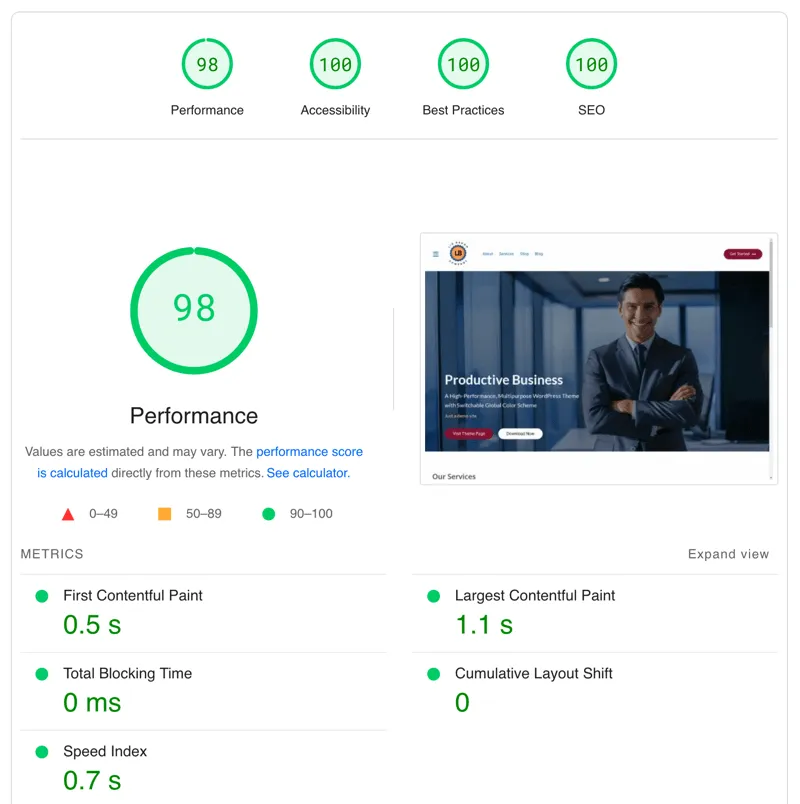Click the Performance label under the top gauge

tap(207, 110)
